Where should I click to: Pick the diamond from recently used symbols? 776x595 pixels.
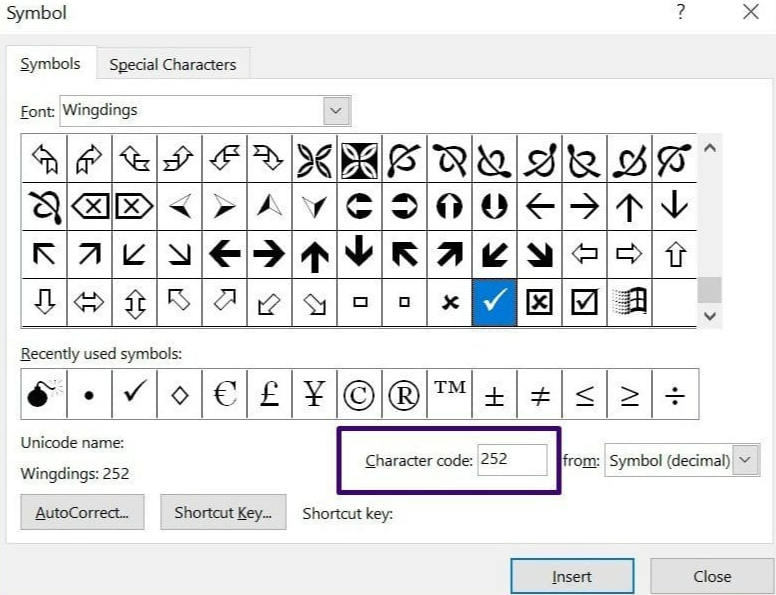(x=179, y=394)
